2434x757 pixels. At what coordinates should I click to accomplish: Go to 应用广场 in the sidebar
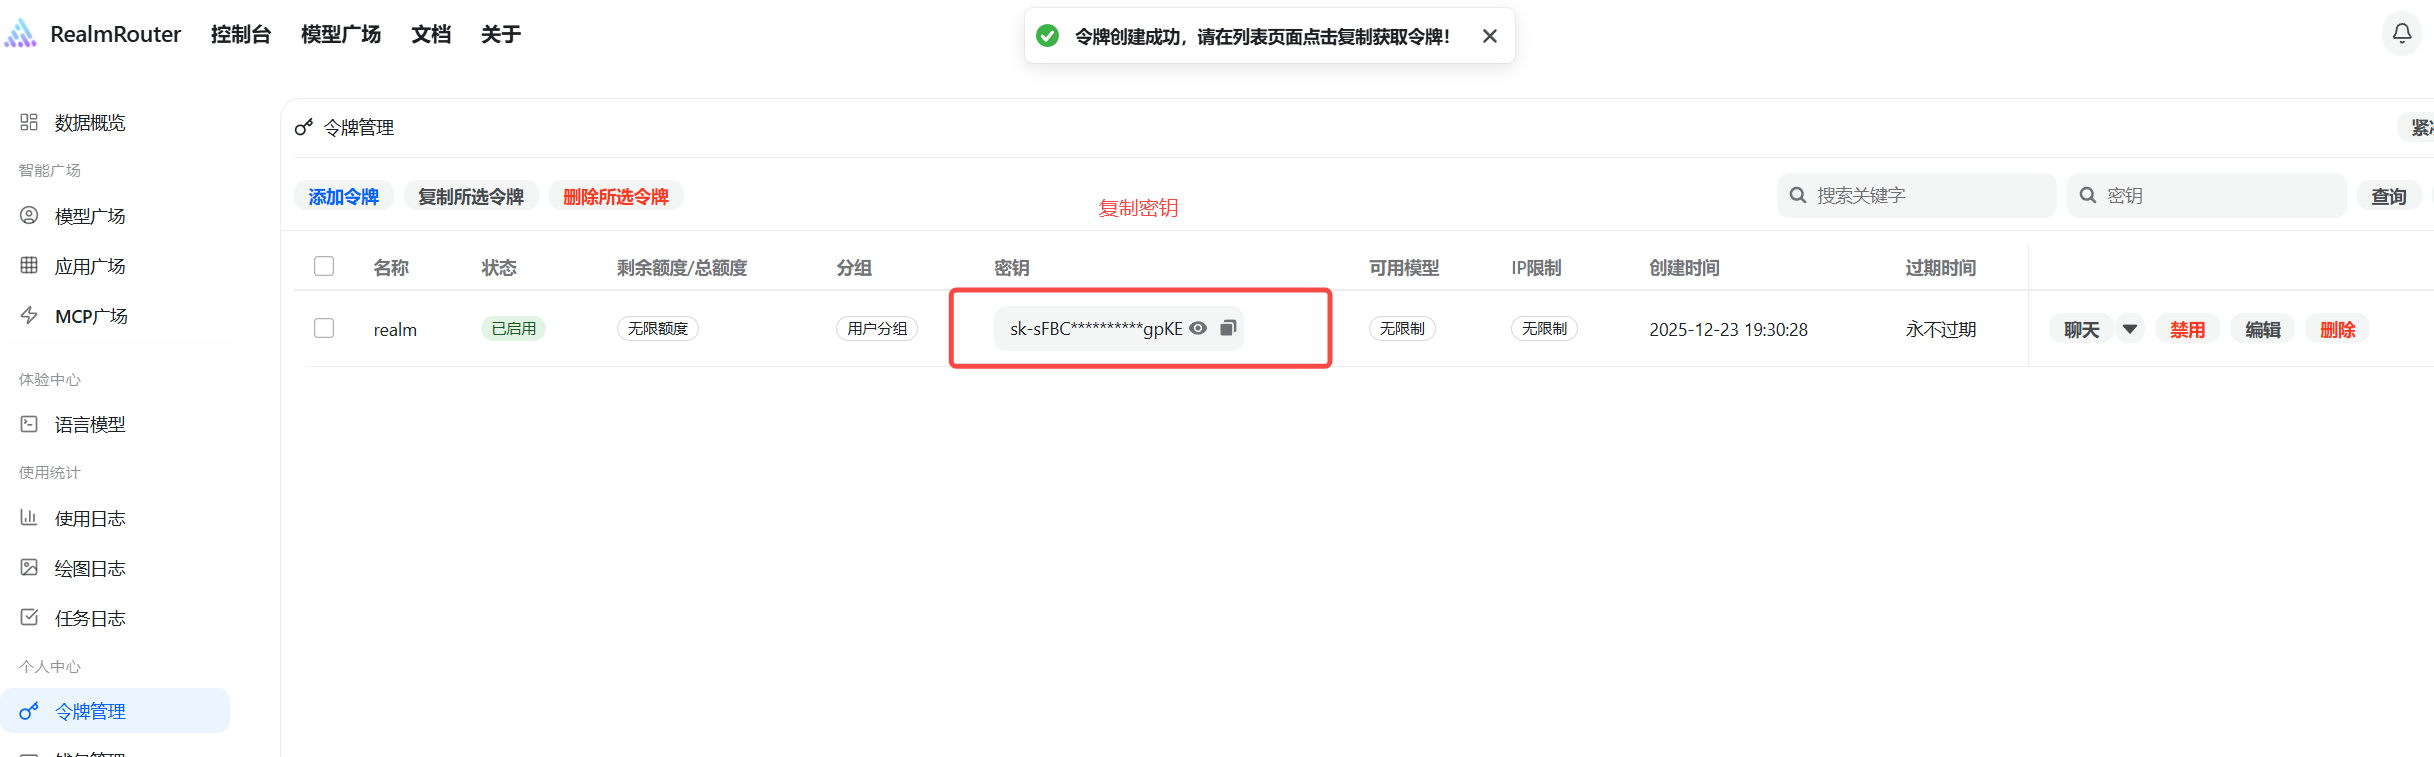[90, 266]
